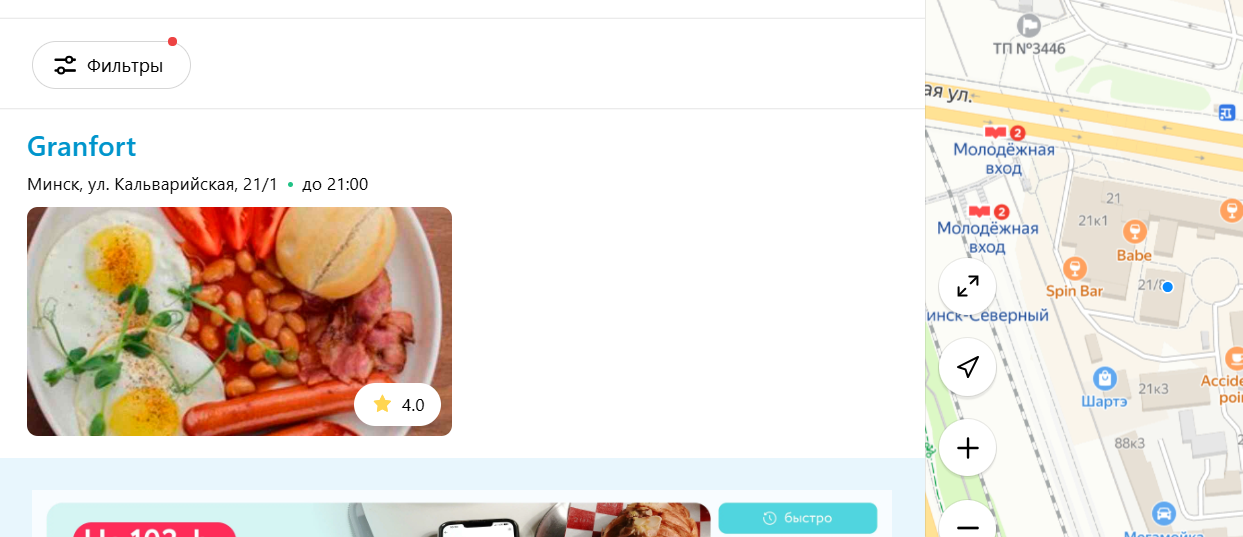
Task: Select the Babe bar map marker
Action: pyautogui.click(x=1134, y=232)
